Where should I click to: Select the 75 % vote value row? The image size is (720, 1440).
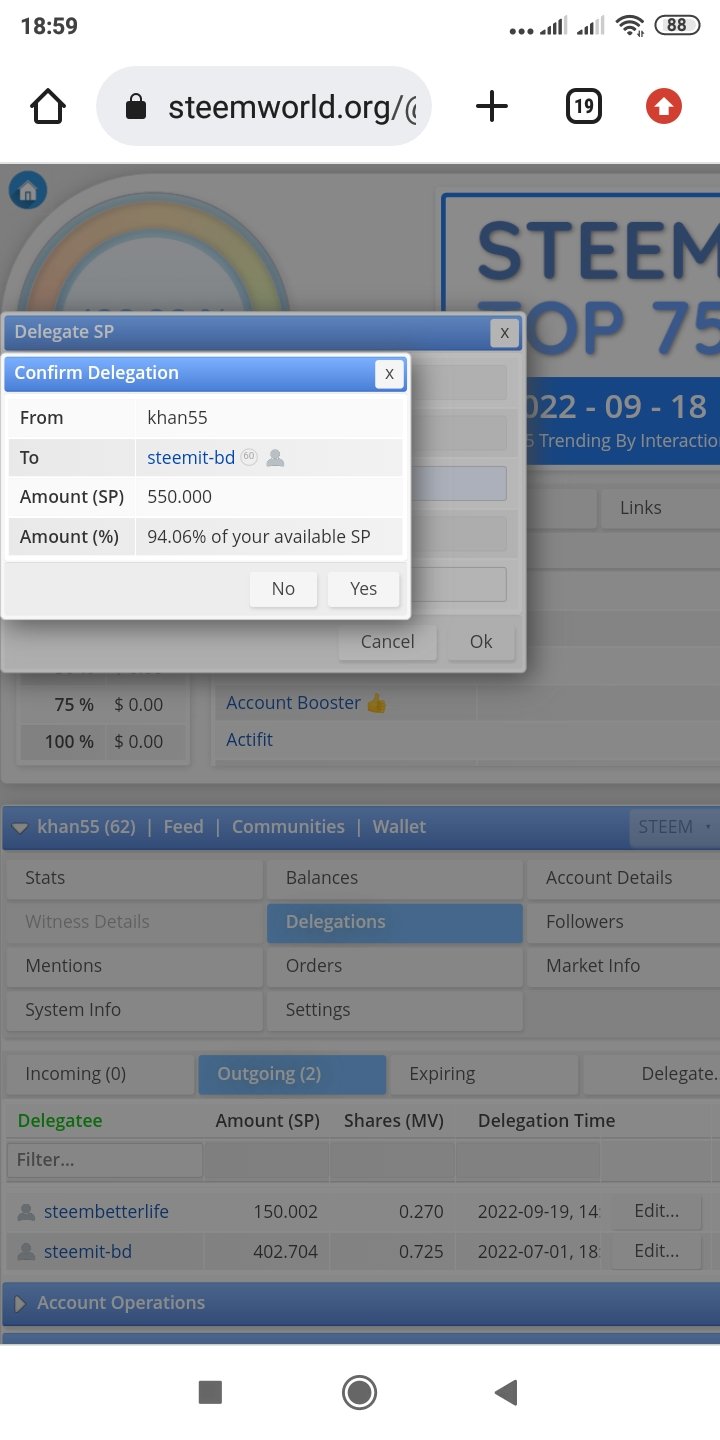tap(106, 704)
